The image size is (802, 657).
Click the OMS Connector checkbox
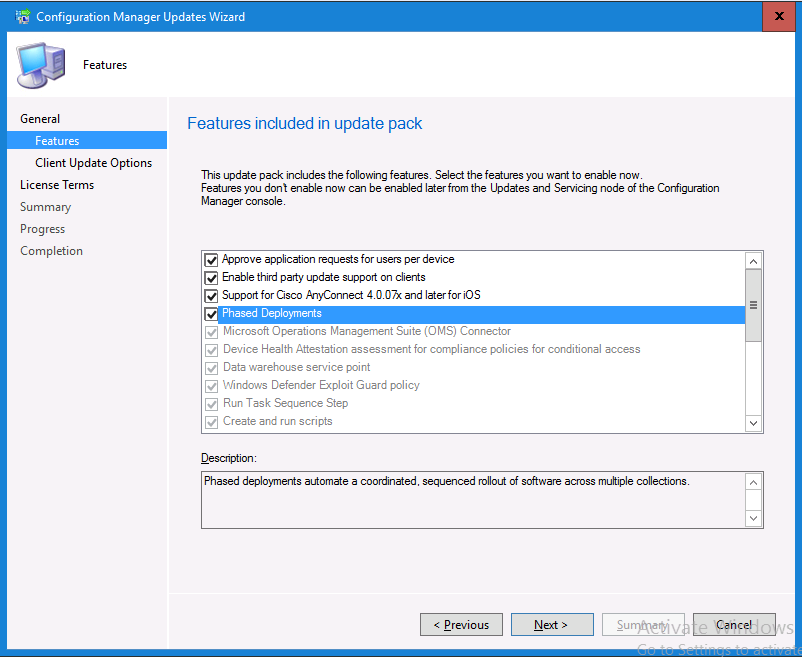(x=211, y=332)
